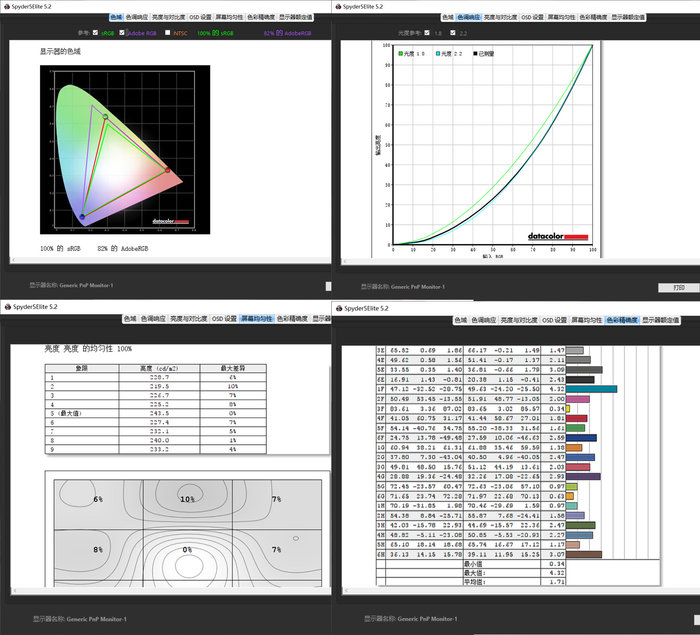This screenshot has height=635, width=700.
Task: Open OSD 设置 tab in the gamut window
Action: [200, 17]
